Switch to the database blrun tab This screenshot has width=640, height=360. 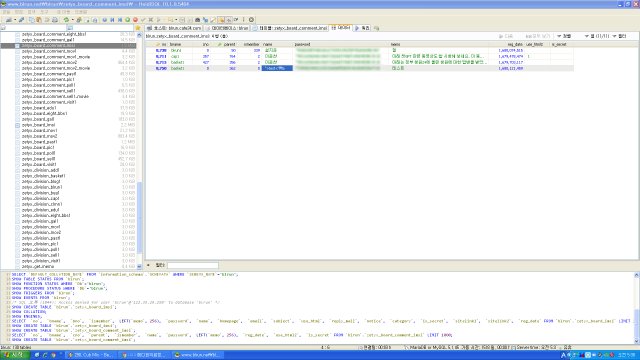tap(227, 28)
